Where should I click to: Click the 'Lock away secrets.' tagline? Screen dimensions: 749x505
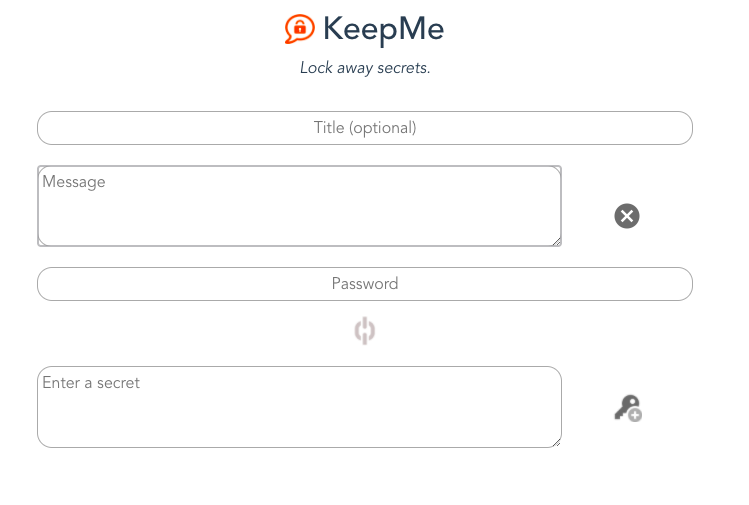(365, 68)
